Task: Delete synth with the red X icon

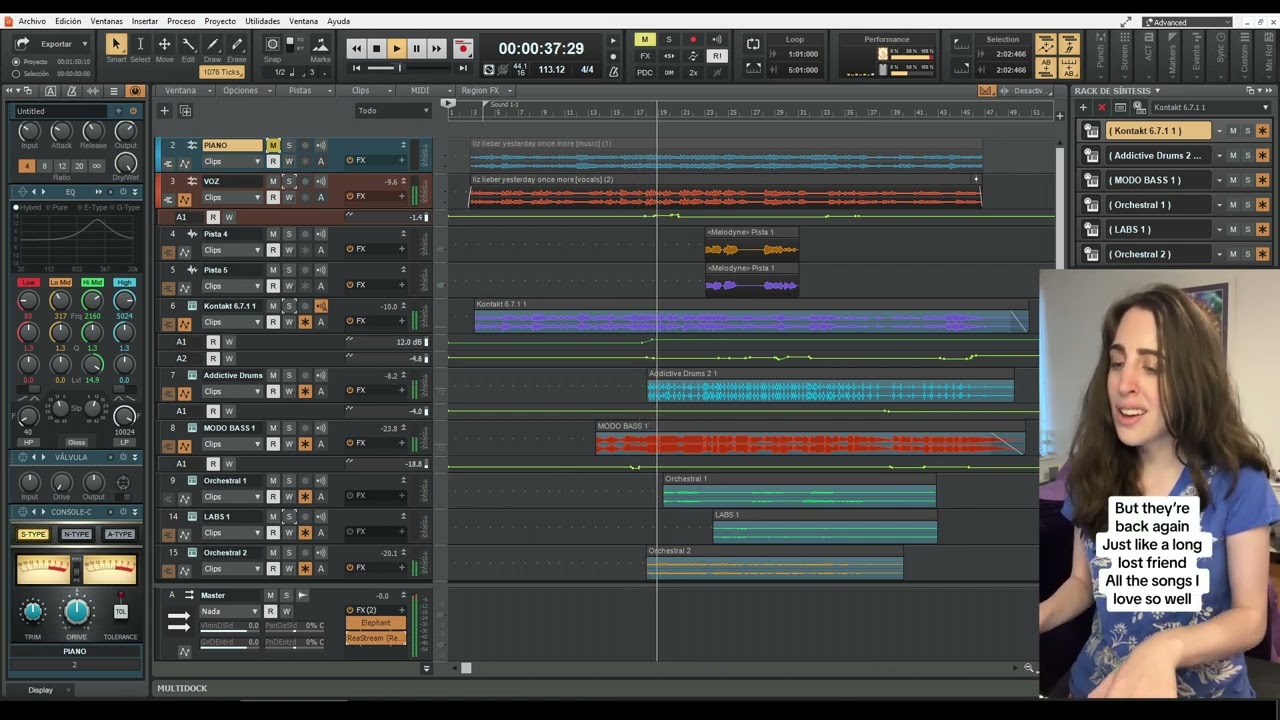Action: tap(1102, 107)
